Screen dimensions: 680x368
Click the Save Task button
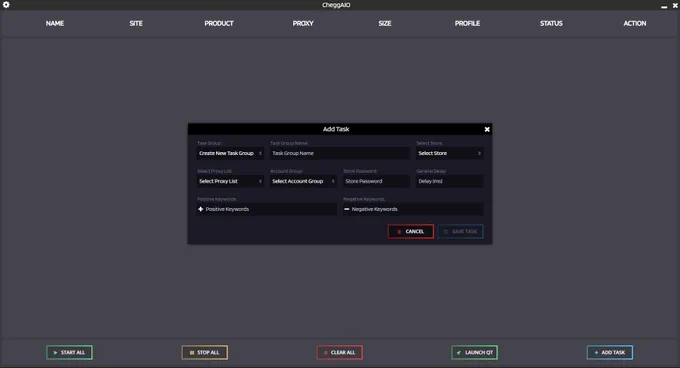[x=460, y=231]
